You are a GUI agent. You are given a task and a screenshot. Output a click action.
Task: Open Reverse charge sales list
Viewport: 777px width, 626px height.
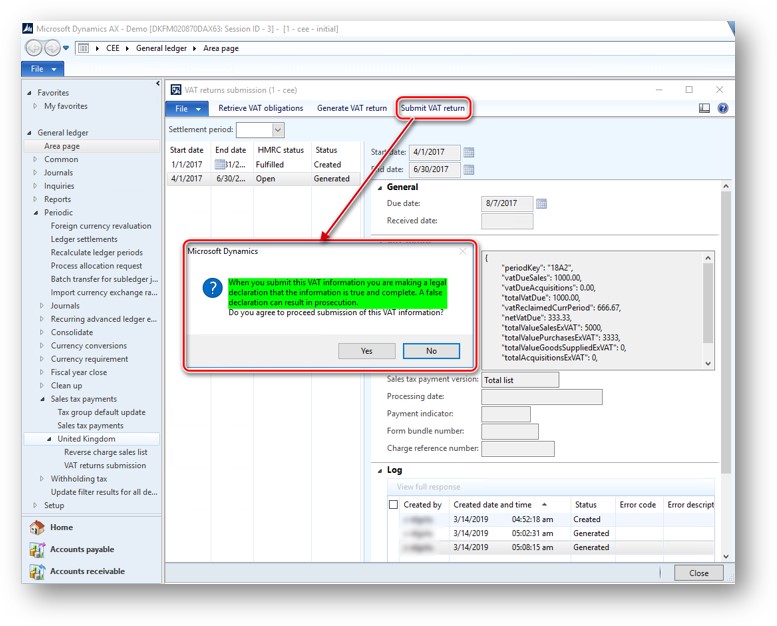[x=106, y=452]
